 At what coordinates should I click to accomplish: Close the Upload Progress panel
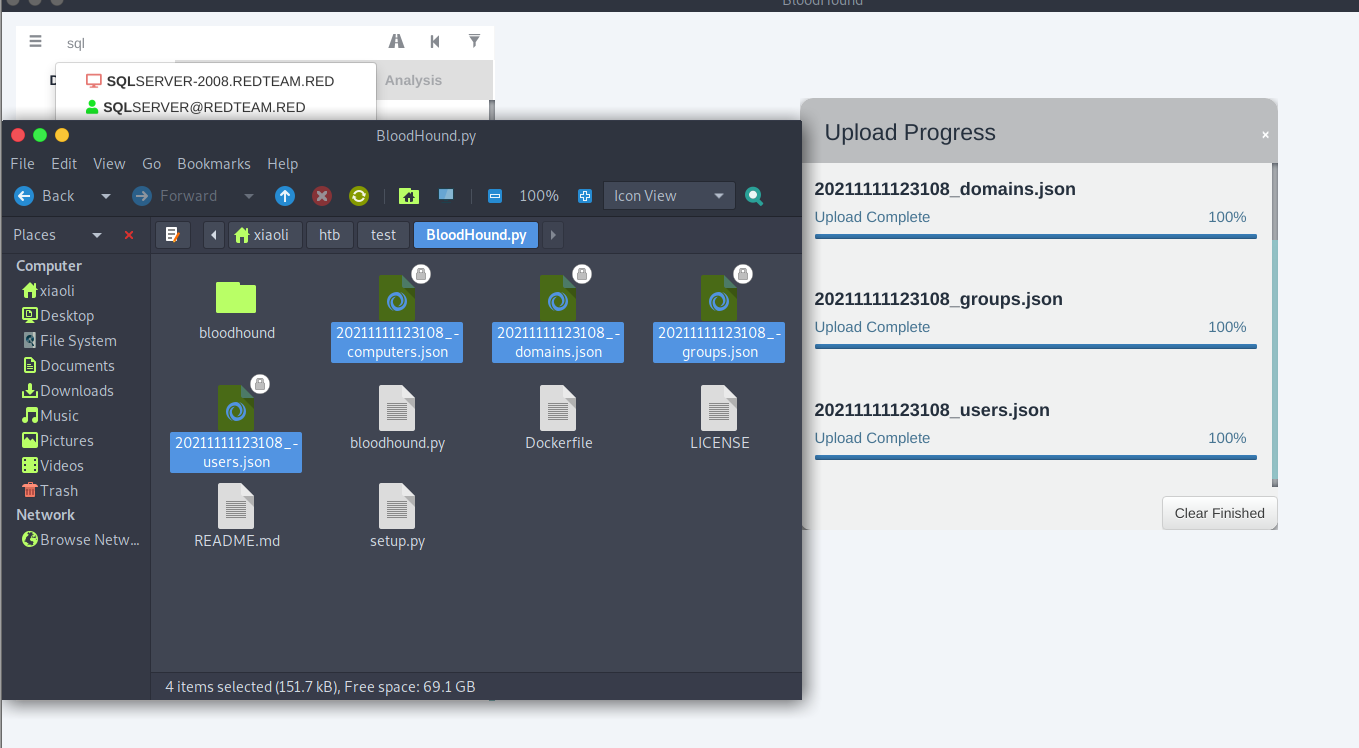(x=1265, y=134)
